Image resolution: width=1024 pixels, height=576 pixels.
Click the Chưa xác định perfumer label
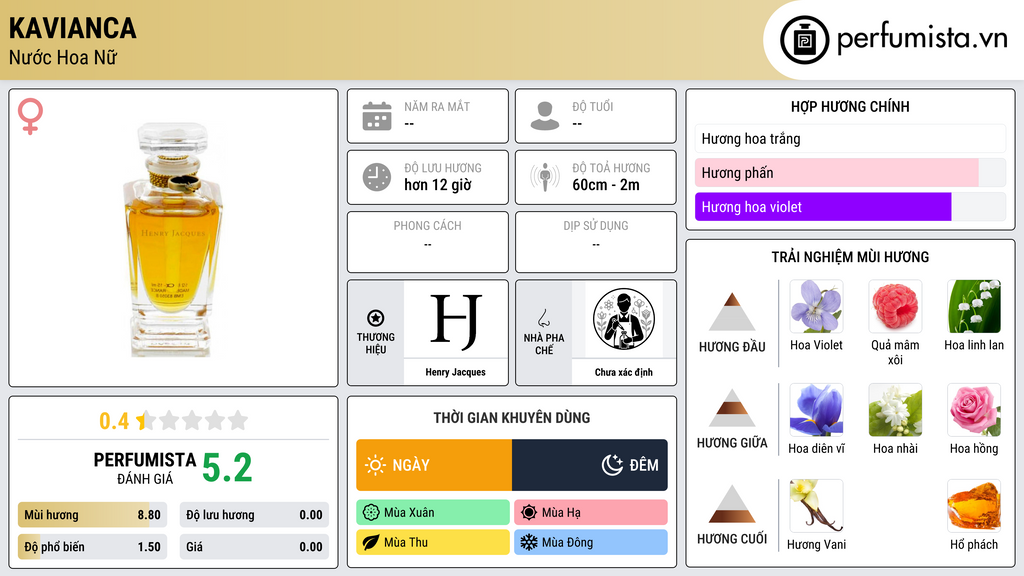pos(624,372)
